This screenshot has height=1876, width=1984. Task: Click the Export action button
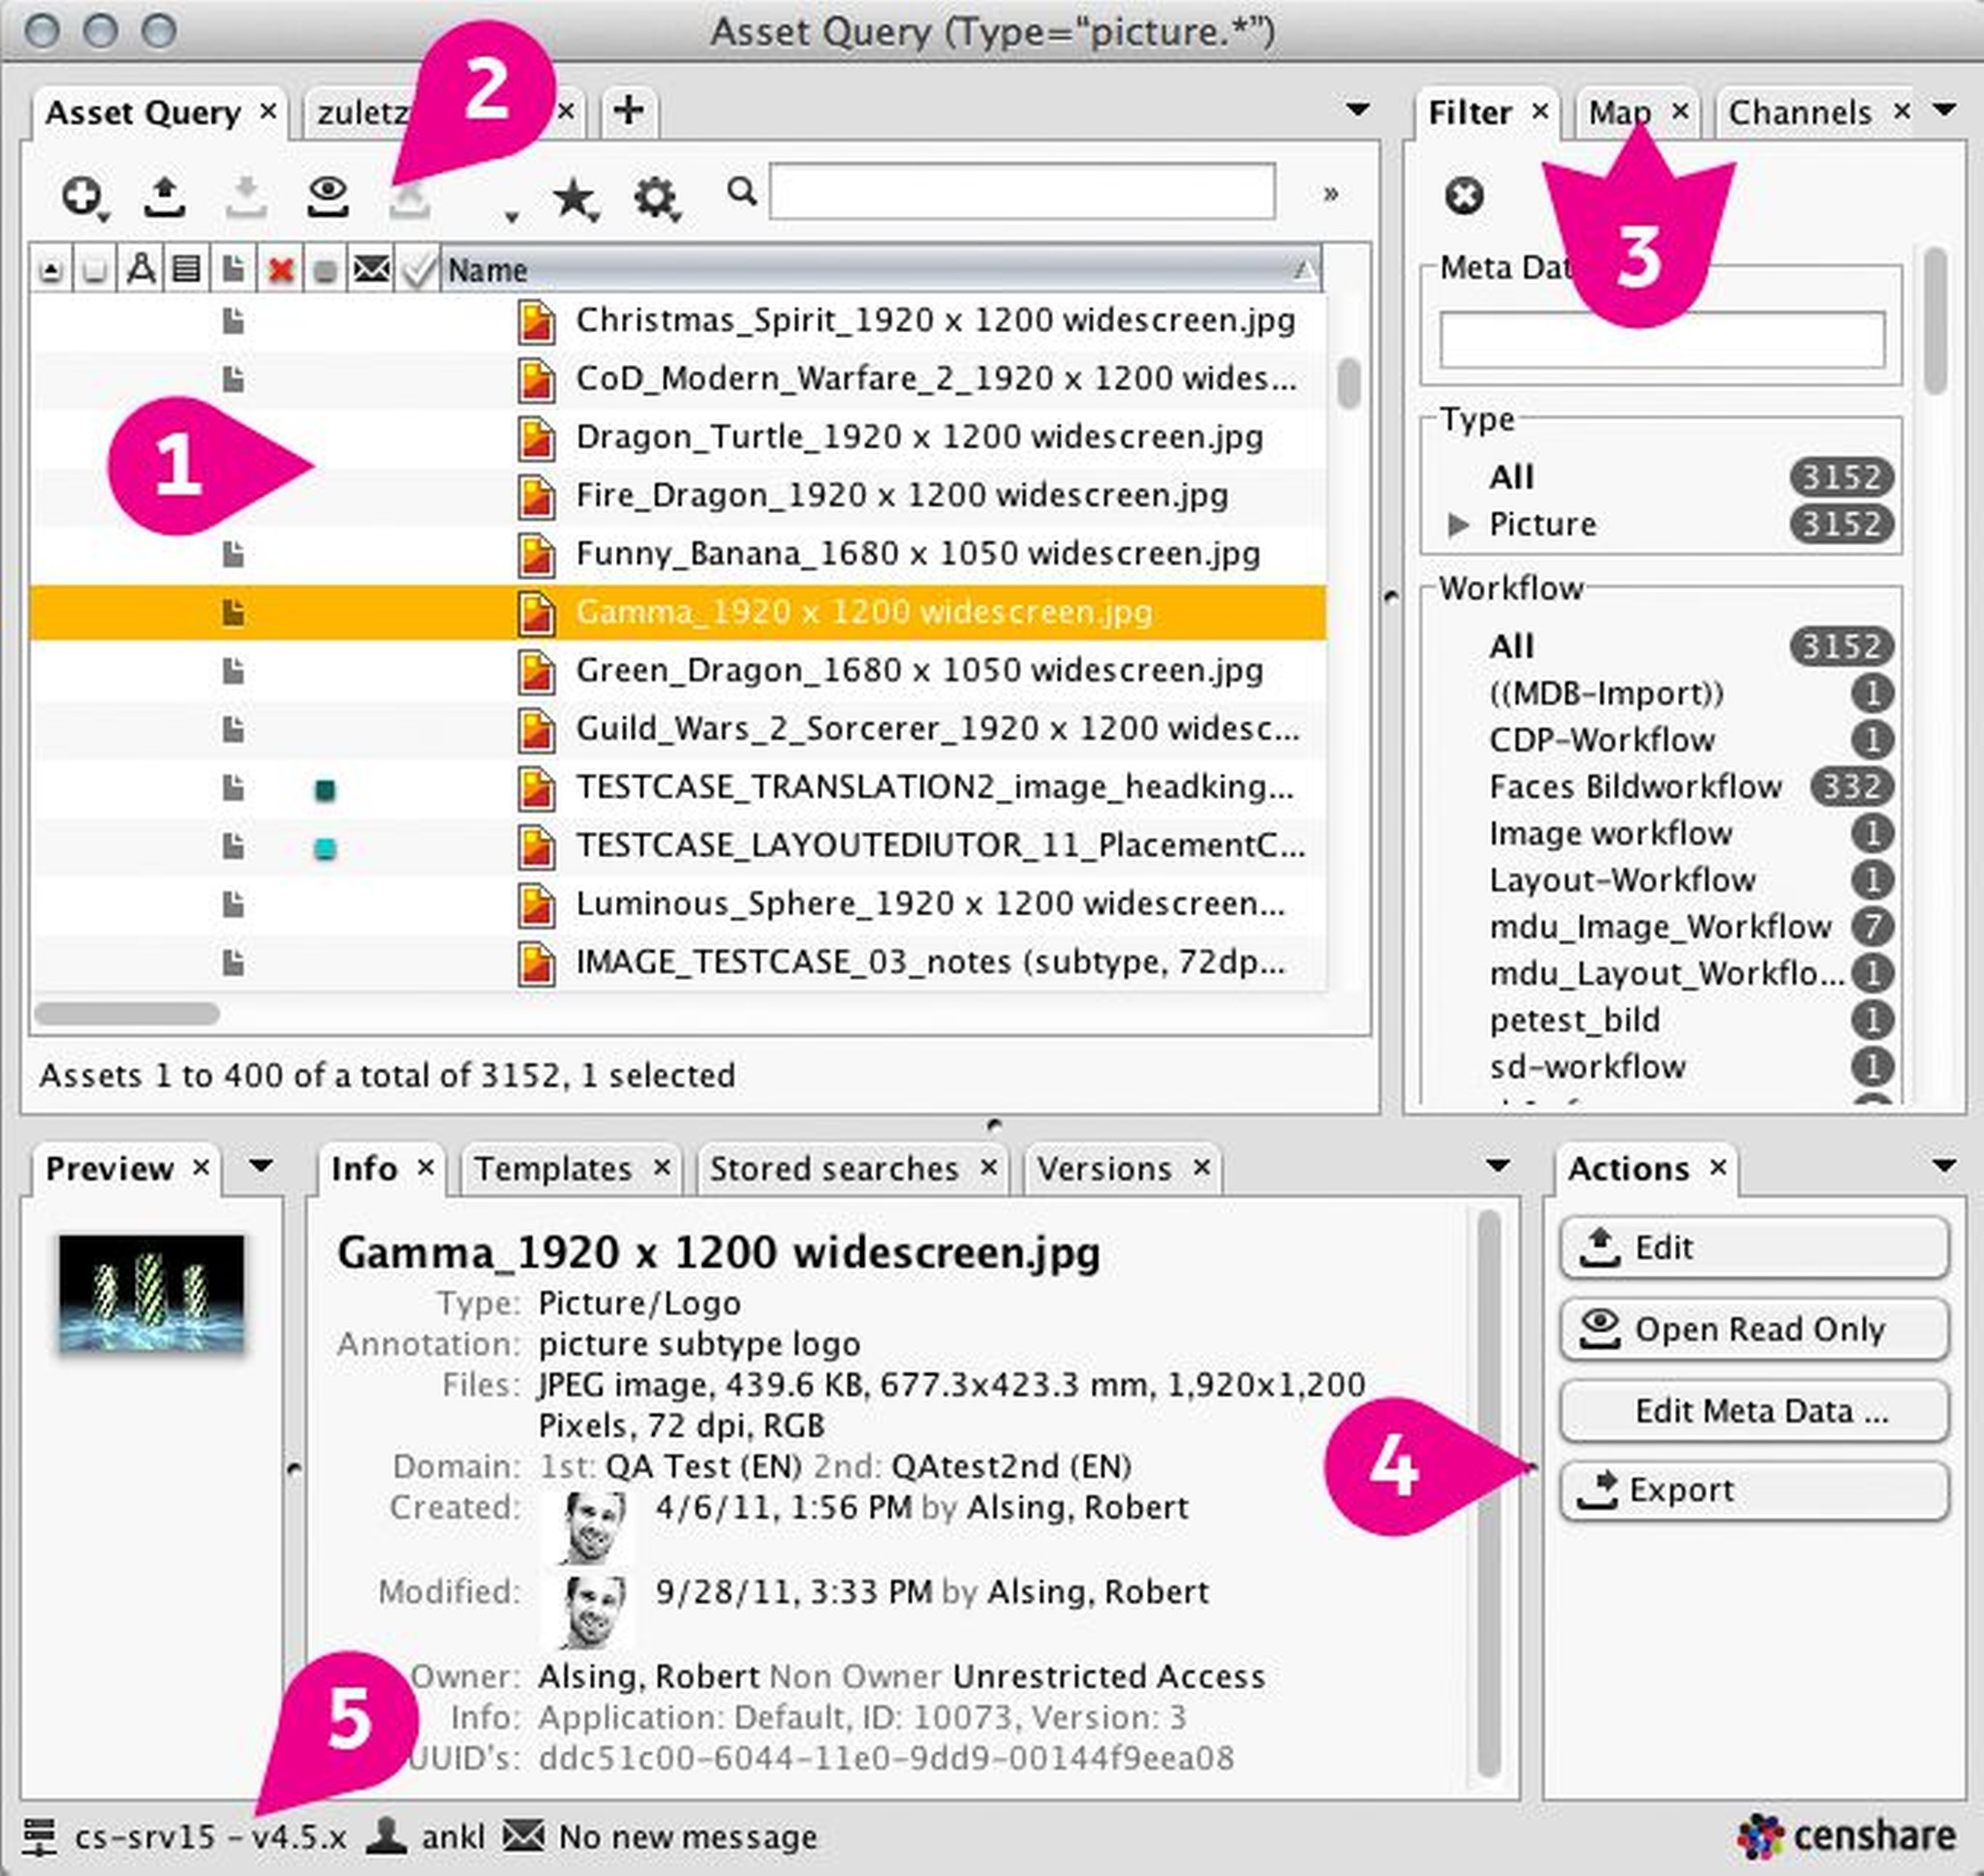click(1754, 1490)
